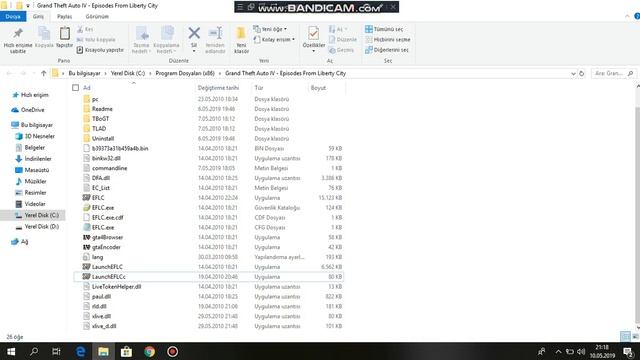Click Program Dosyaları (x86) in the breadcrumb
This screenshot has width=640, height=360.
coord(185,73)
